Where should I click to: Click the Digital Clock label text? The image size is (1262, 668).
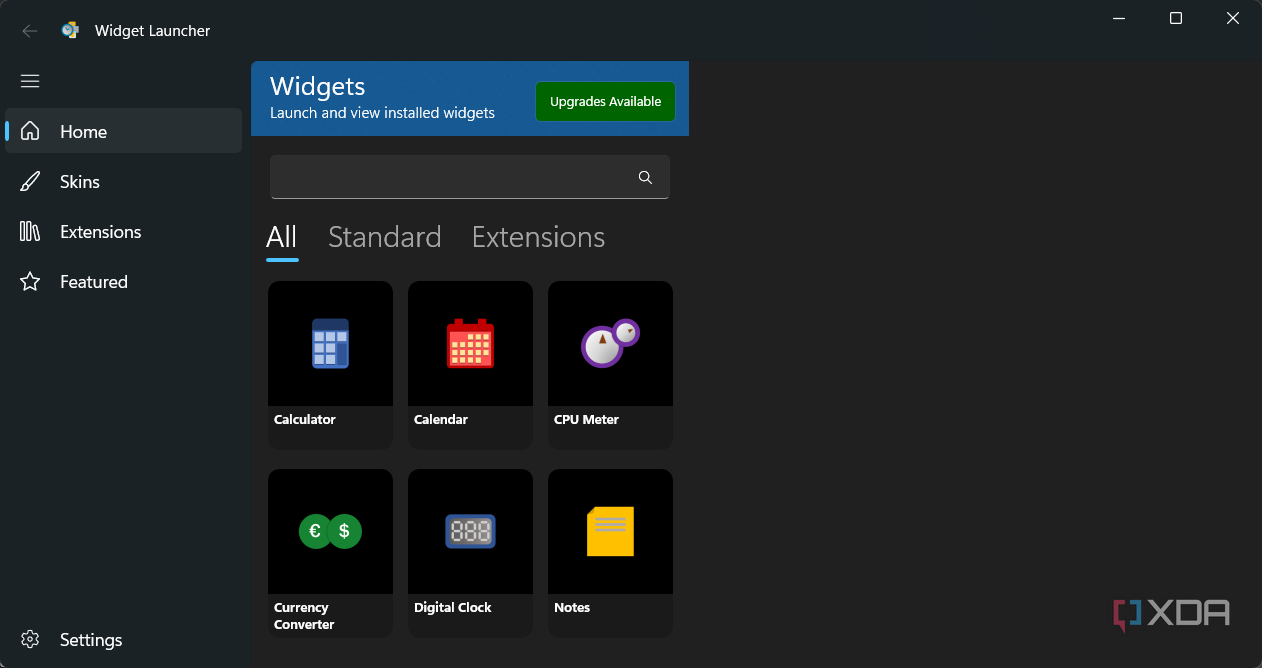point(453,607)
